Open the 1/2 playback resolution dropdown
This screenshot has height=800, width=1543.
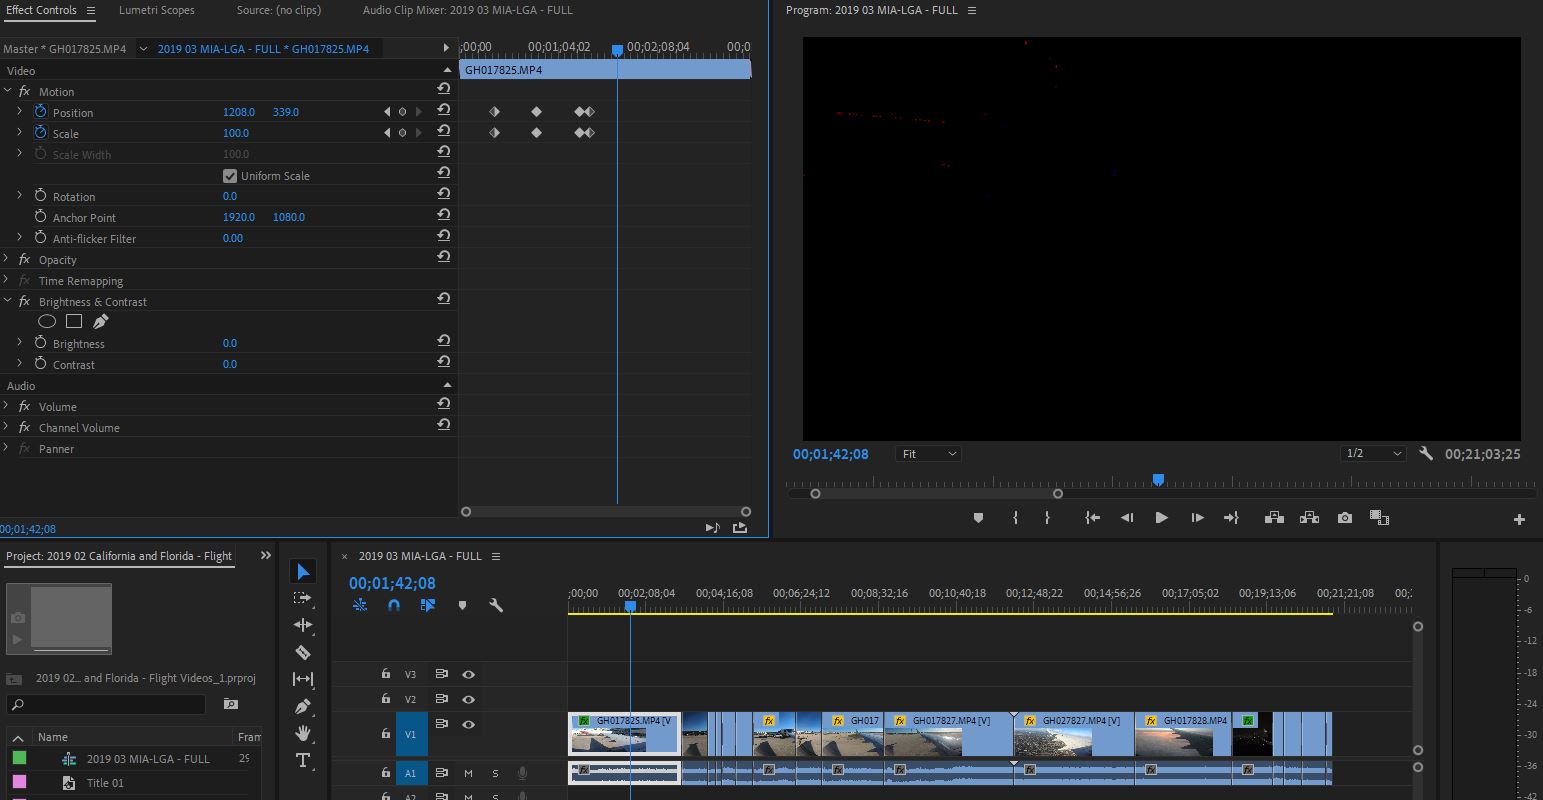[1373, 453]
